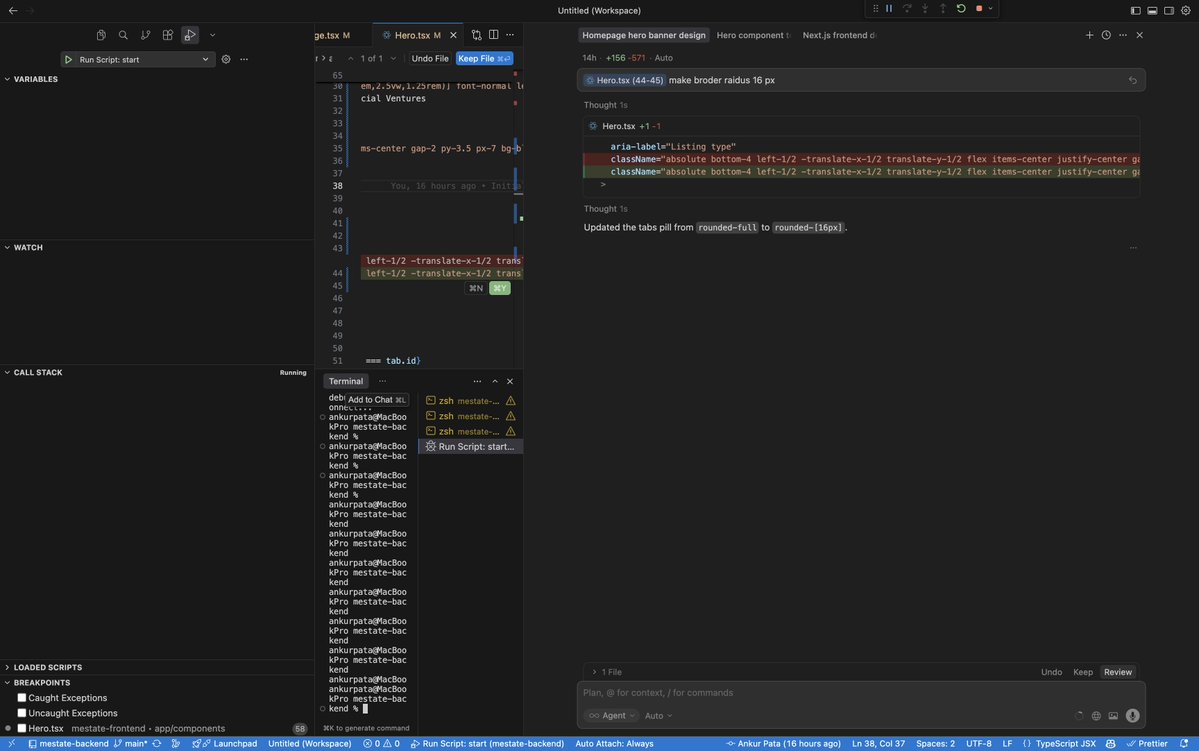Toggle the Hero.tsx breakpoint checkbox
Viewport: 1199px width, 751px height.
(21, 728)
